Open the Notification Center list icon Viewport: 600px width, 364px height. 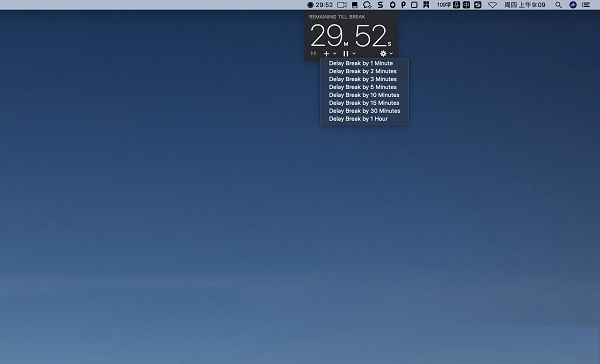[586, 5]
